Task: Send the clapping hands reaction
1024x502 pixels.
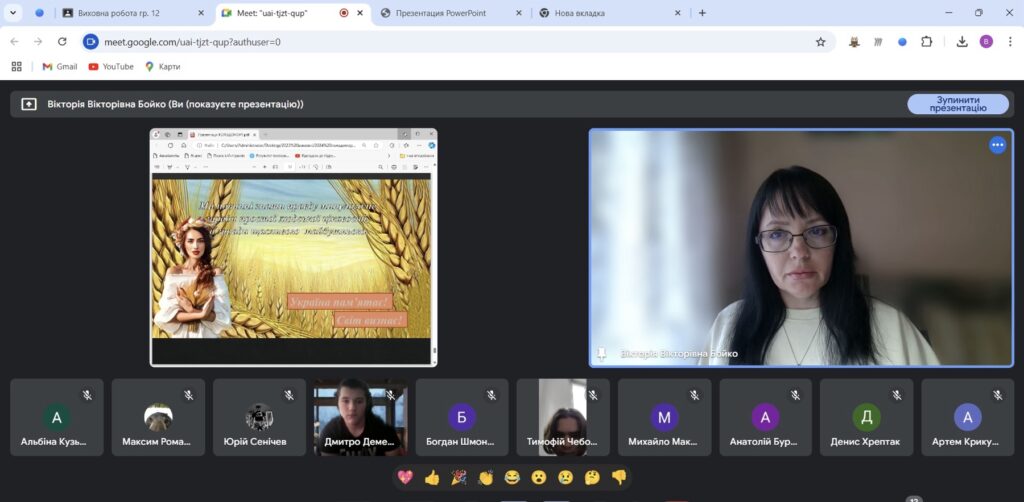Action: [x=486, y=477]
